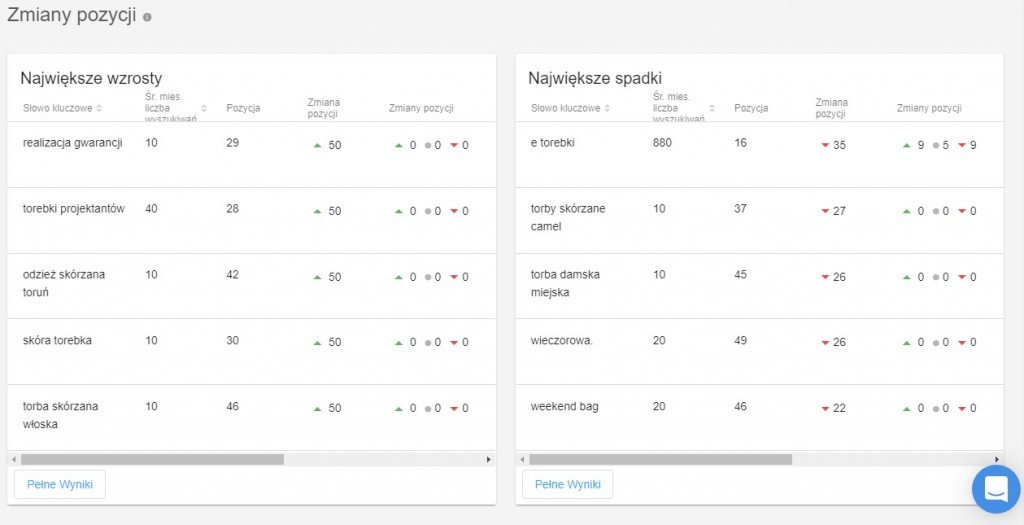Click the info icon beside Zmiany pozycji
Viewport: 1024px width, 525px height.
tap(147, 17)
